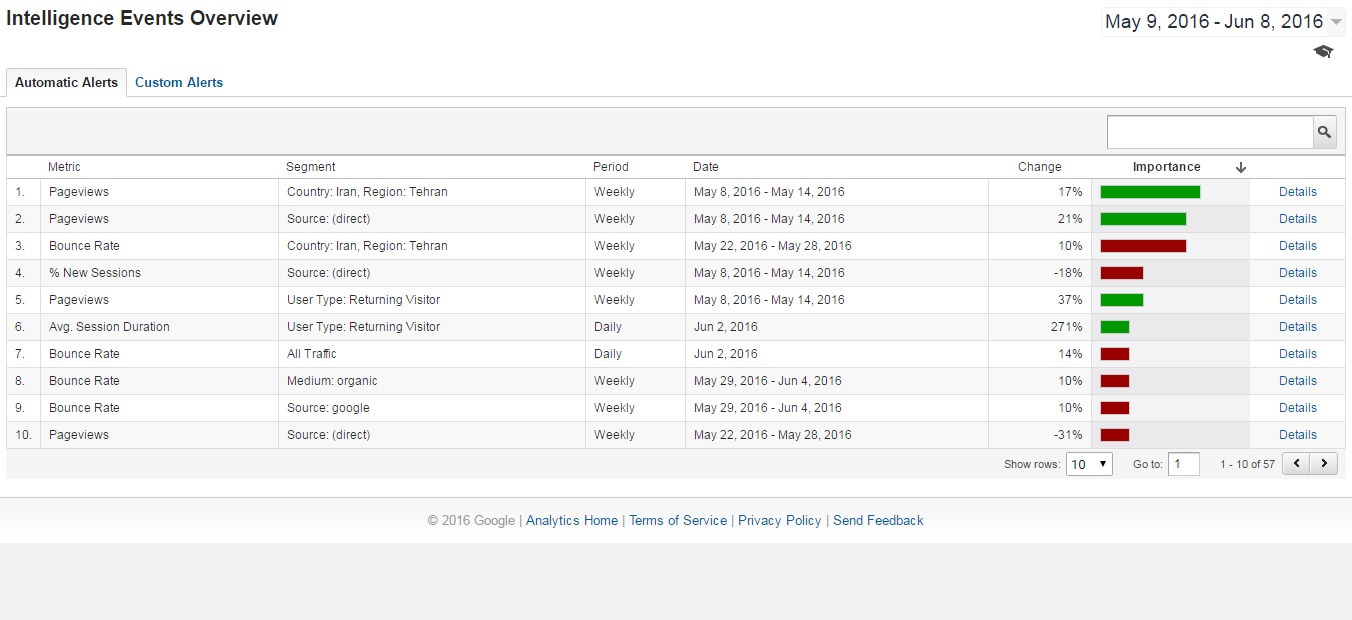The image size is (1352, 620).
Task: View Details for the first Pageviews alert
Action: pyautogui.click(x=1297, y=192)
